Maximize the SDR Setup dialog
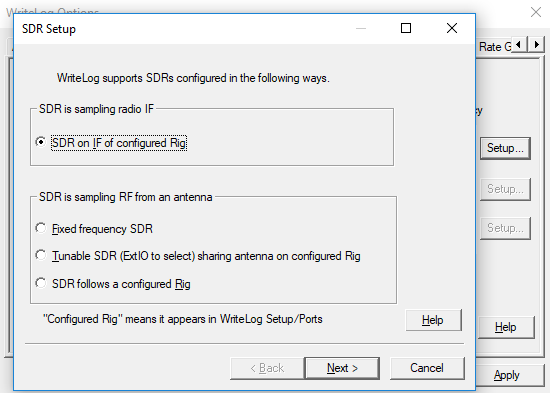Viewport: 550px width, 393px height. click(x=406, y=28)
